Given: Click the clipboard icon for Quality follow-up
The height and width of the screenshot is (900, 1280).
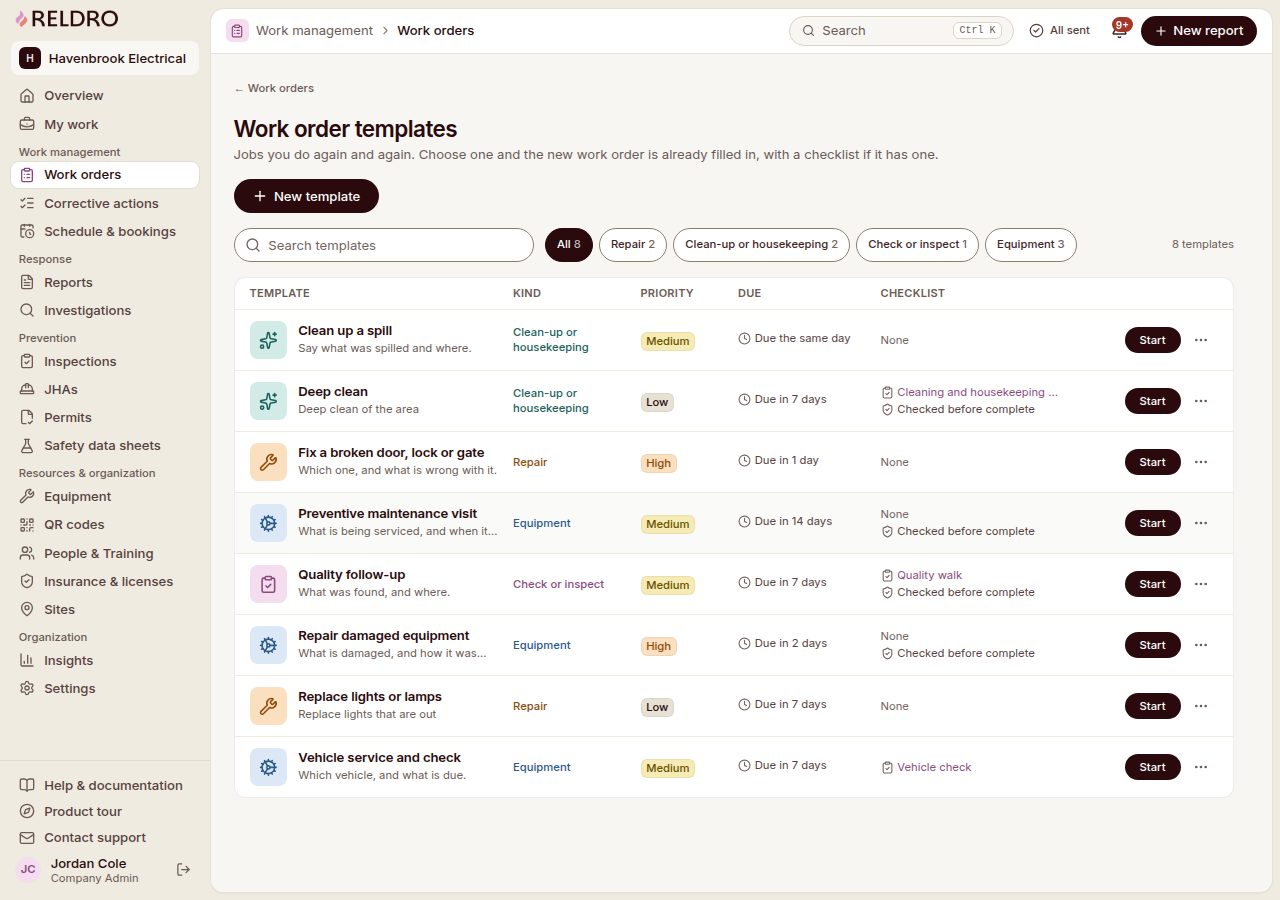Looking at the screenshot, I should 268,584.
